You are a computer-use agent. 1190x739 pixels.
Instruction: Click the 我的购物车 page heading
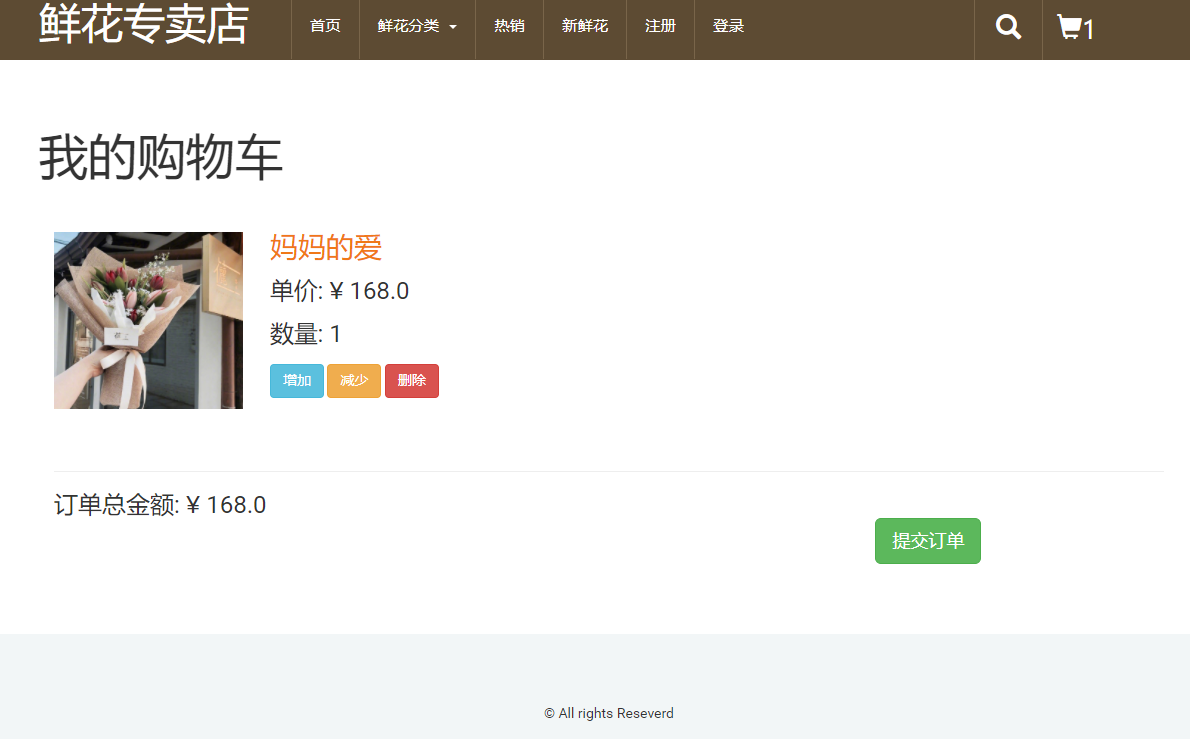click(161, 159)
